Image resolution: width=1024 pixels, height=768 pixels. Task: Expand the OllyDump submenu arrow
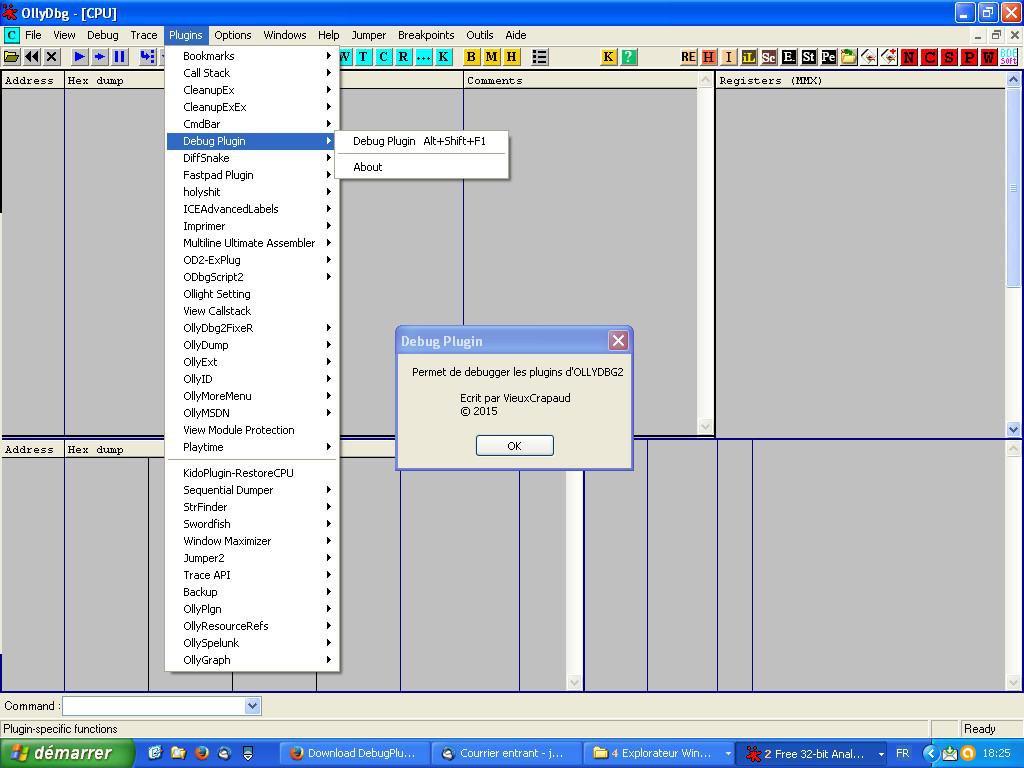pyautogui.click(x=328, y=345)
